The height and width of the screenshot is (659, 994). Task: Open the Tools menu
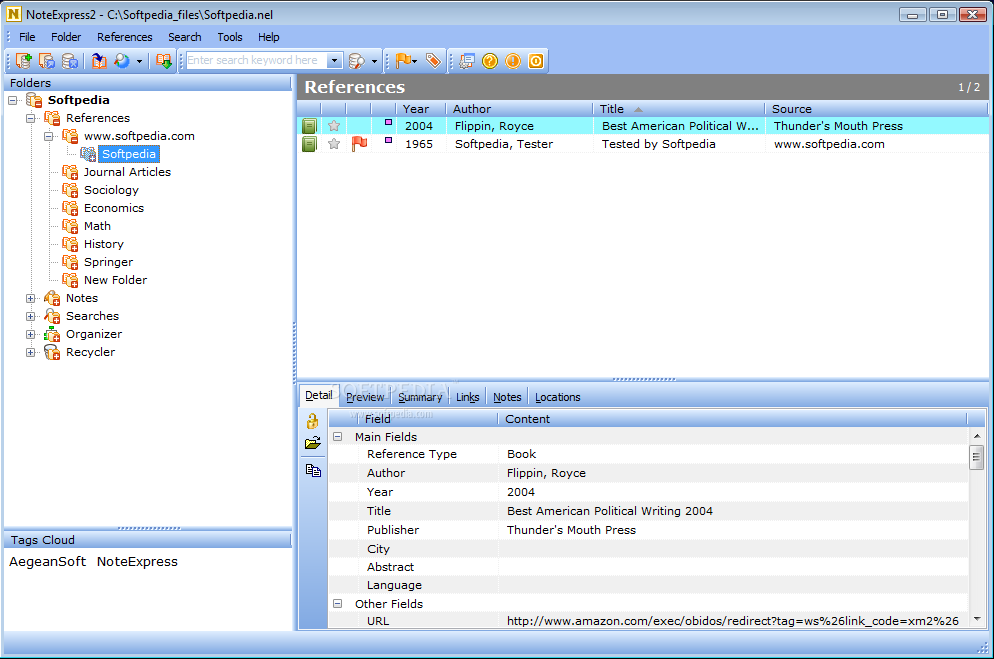229,37
